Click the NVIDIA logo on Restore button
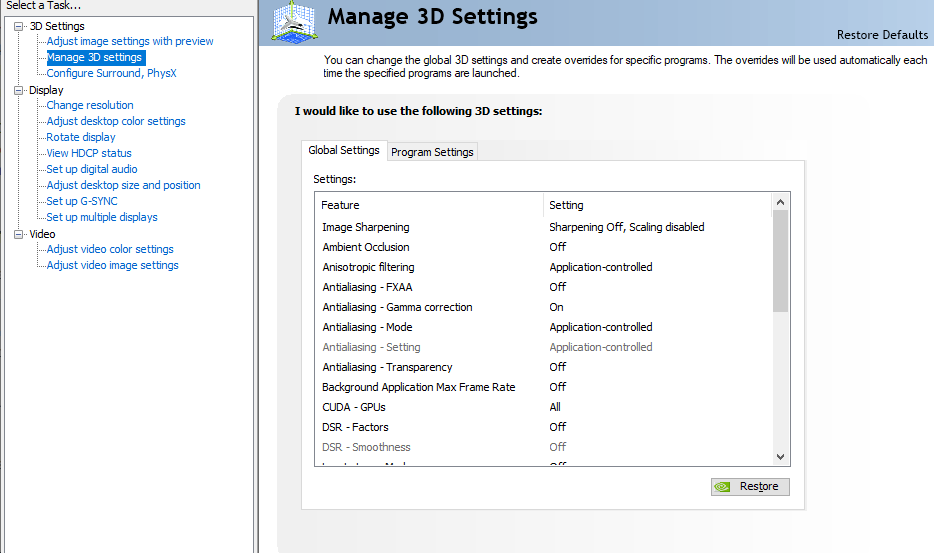Screen dimensions: 934x553 [724, 487]
